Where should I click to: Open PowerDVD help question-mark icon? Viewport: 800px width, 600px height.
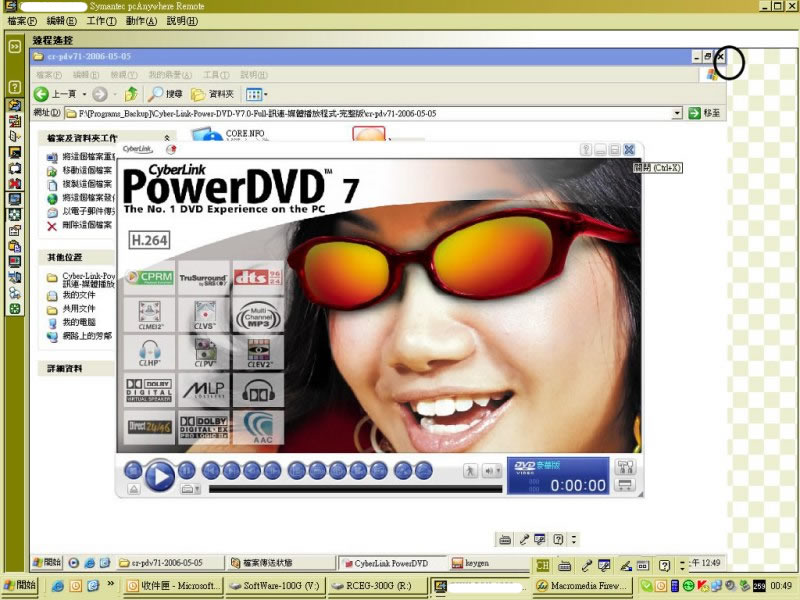coord(586,149)
